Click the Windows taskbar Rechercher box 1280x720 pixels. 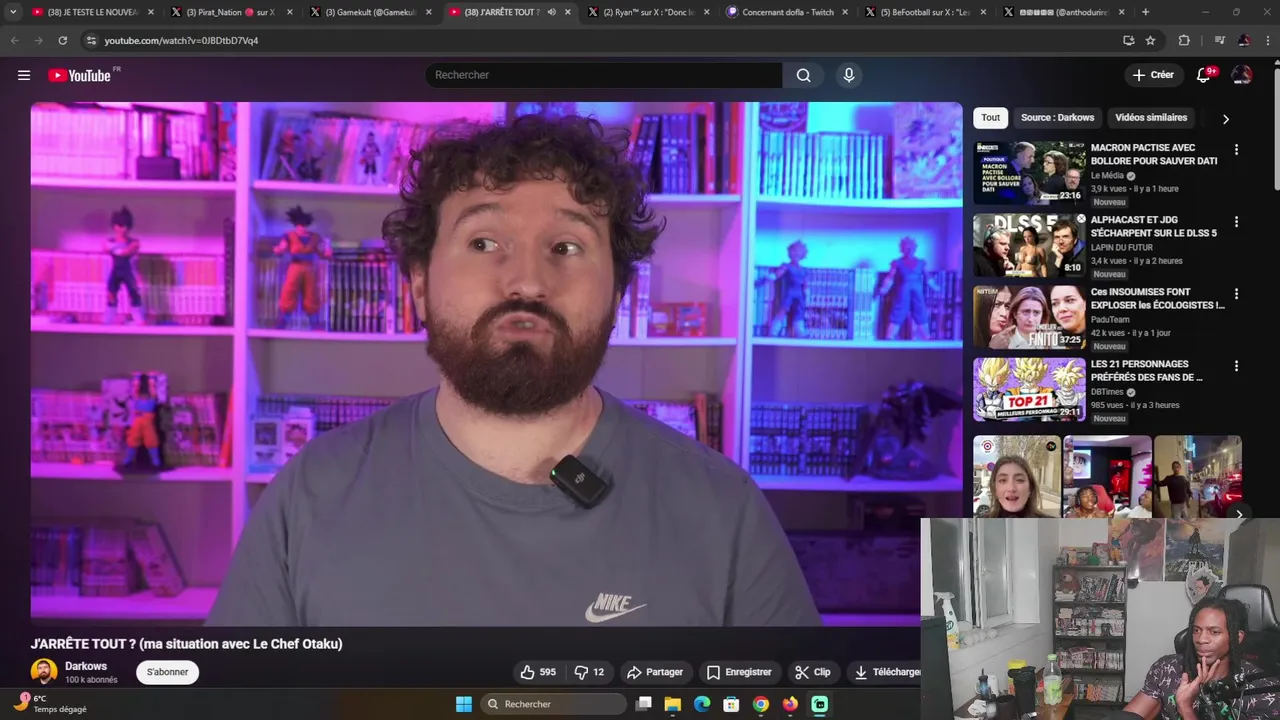click(553, 704)
